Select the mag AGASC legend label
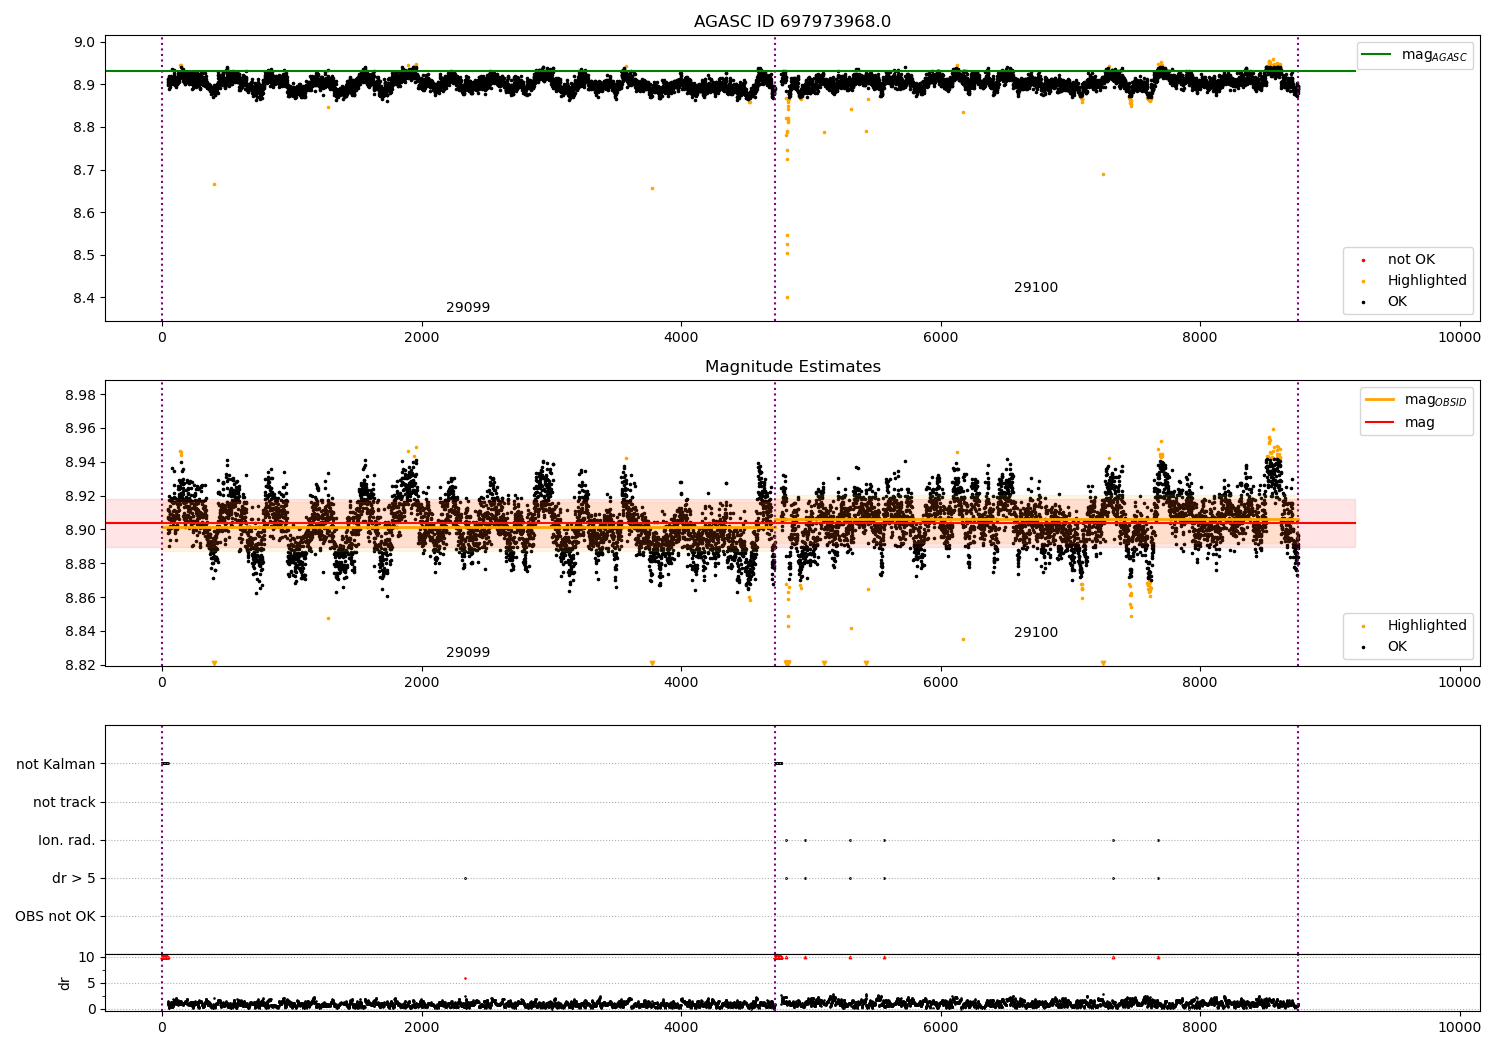 1434,55
